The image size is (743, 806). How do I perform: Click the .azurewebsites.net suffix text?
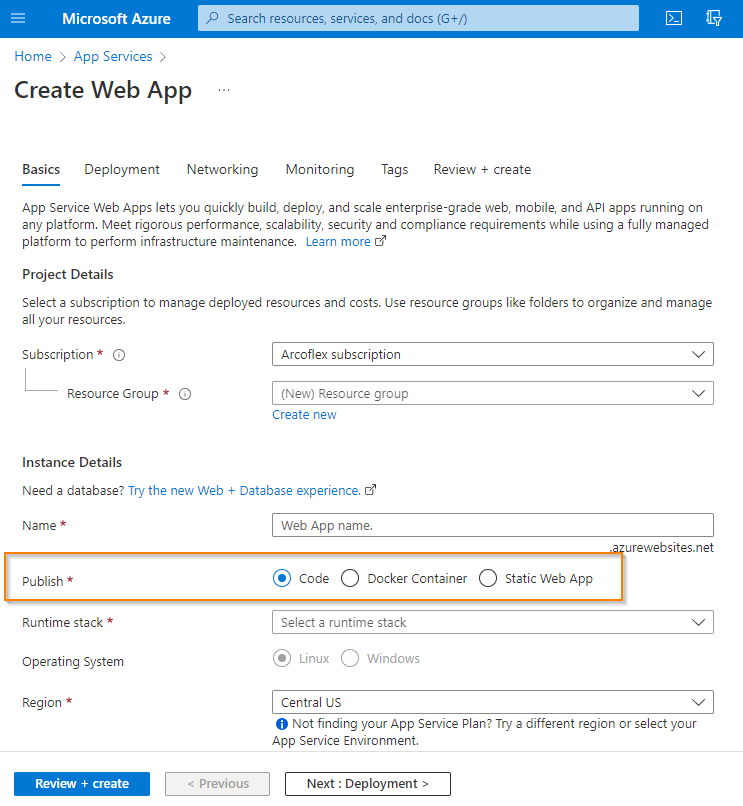coord(662,547)
